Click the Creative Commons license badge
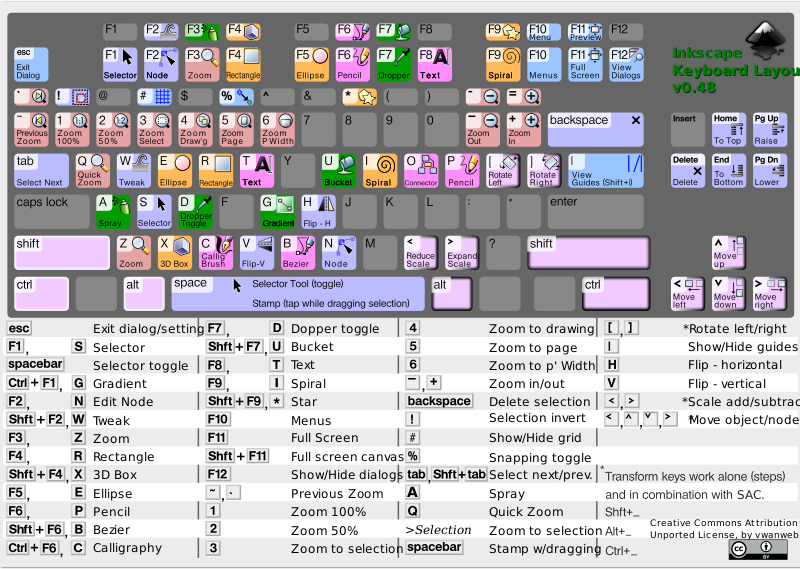 point(757,550)
